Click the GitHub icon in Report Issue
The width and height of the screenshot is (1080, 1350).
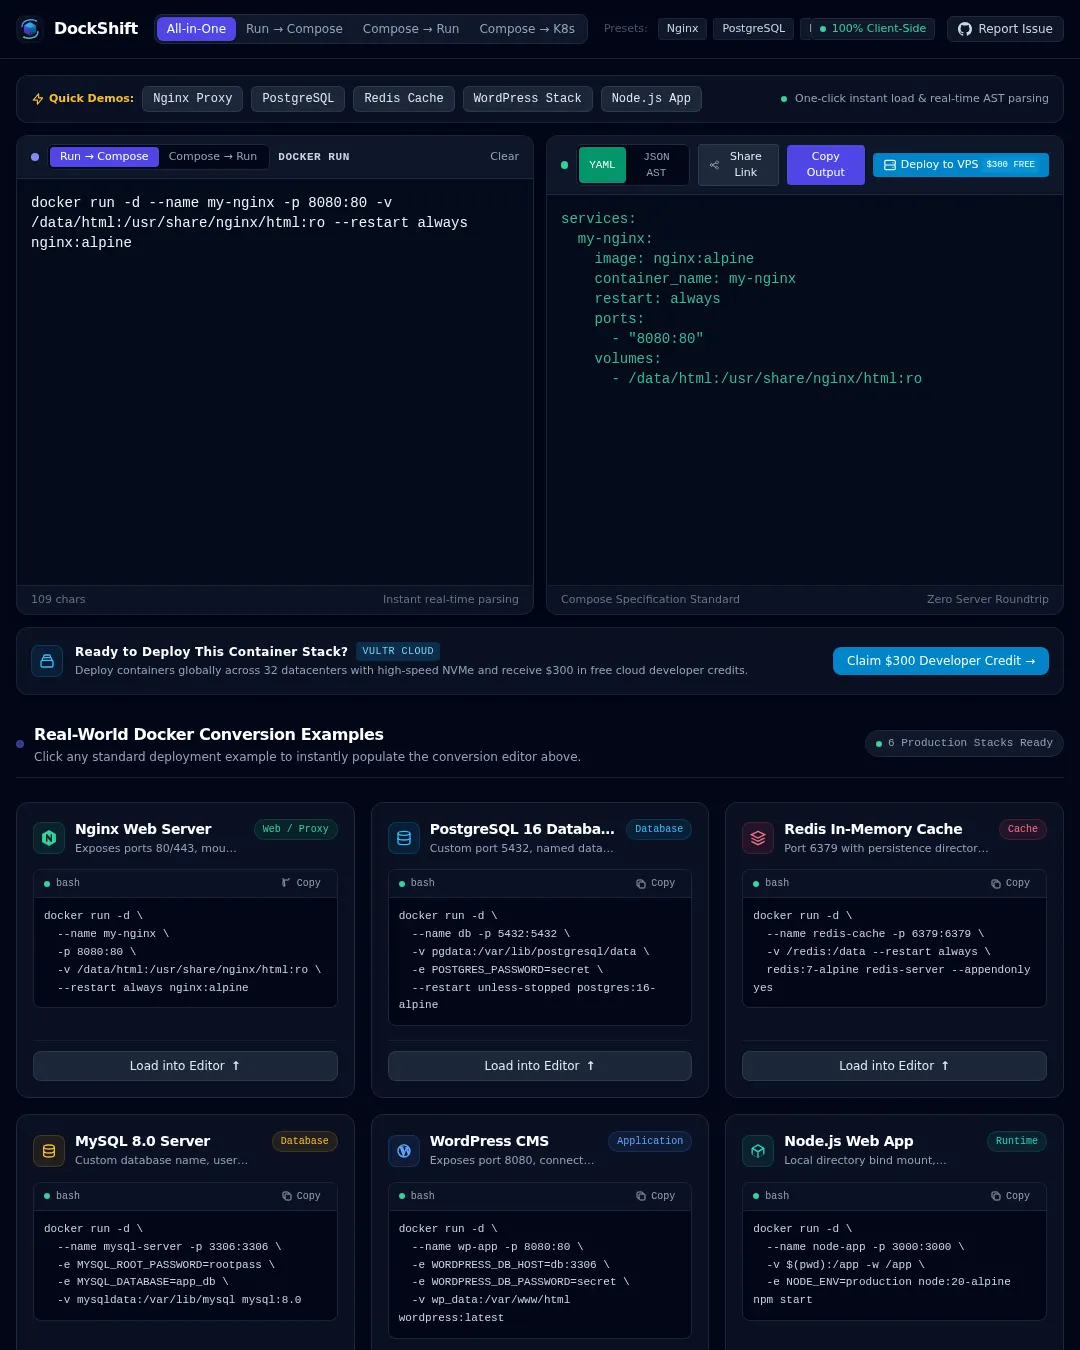[965, 29]
